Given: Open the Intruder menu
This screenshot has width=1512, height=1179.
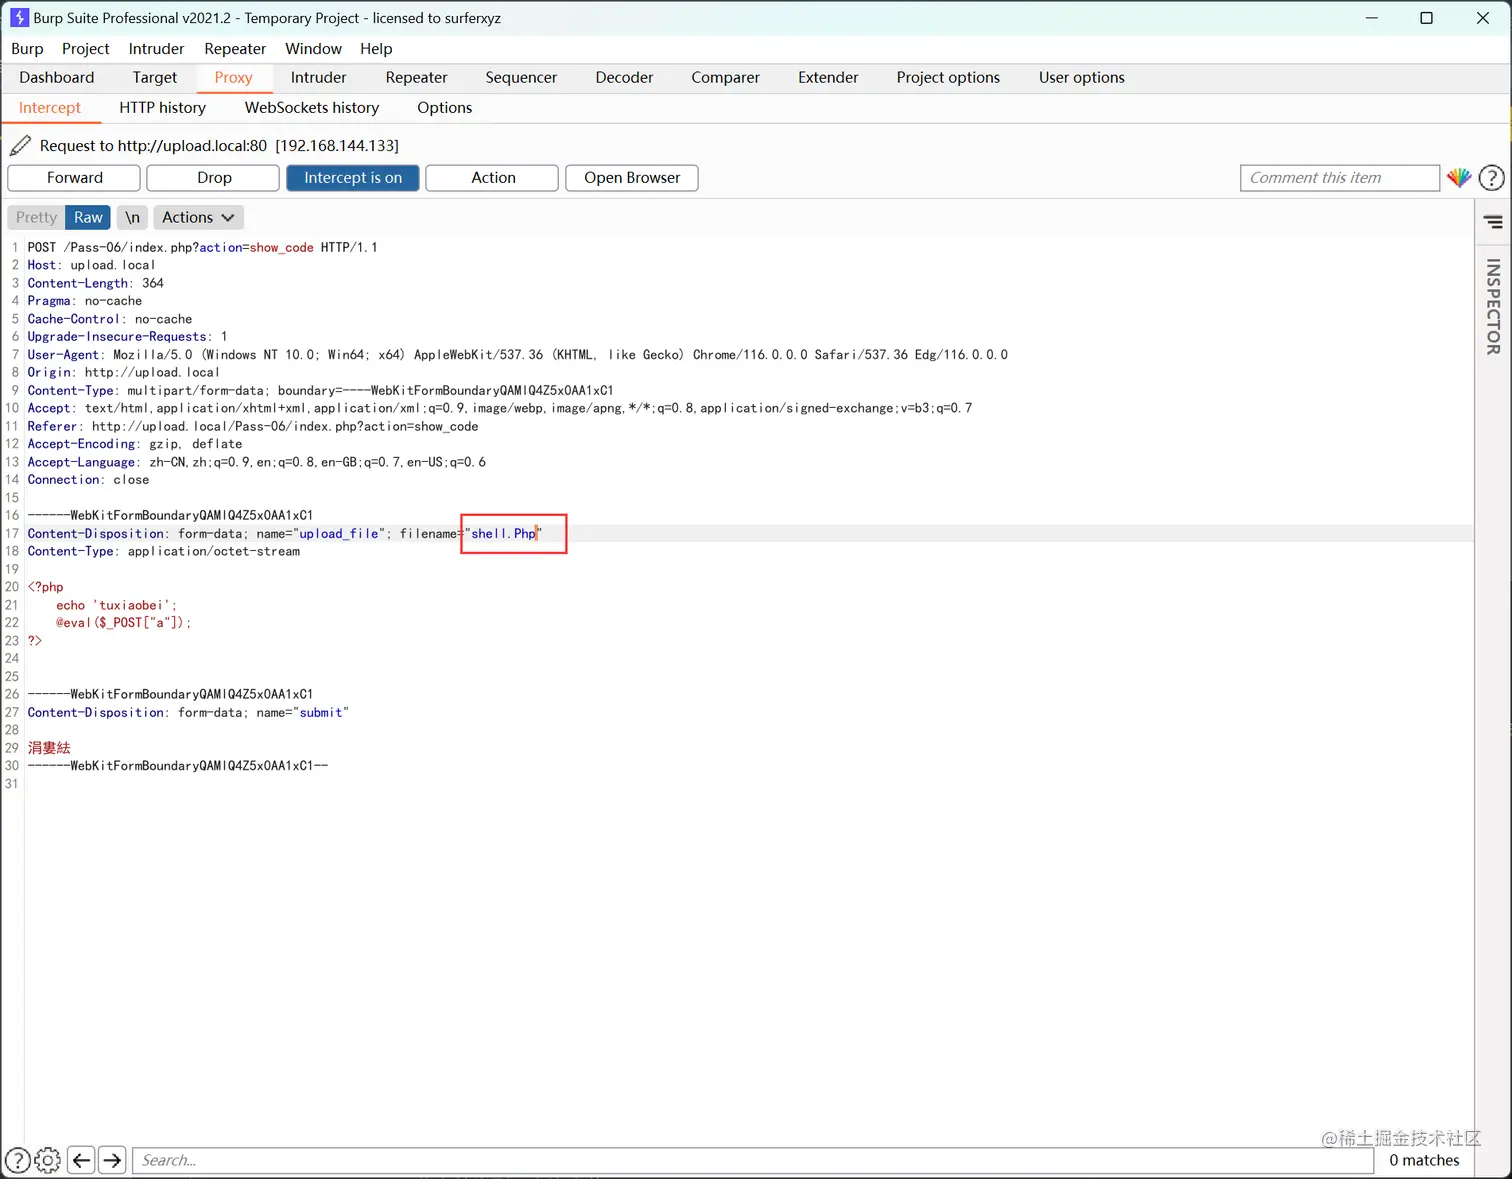Looking at the screenshot, I should coord(156,49).
